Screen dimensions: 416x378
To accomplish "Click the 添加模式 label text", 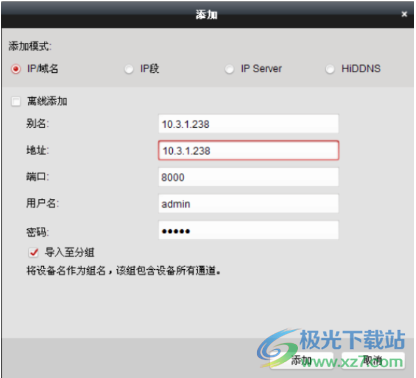I will point(30,46).
